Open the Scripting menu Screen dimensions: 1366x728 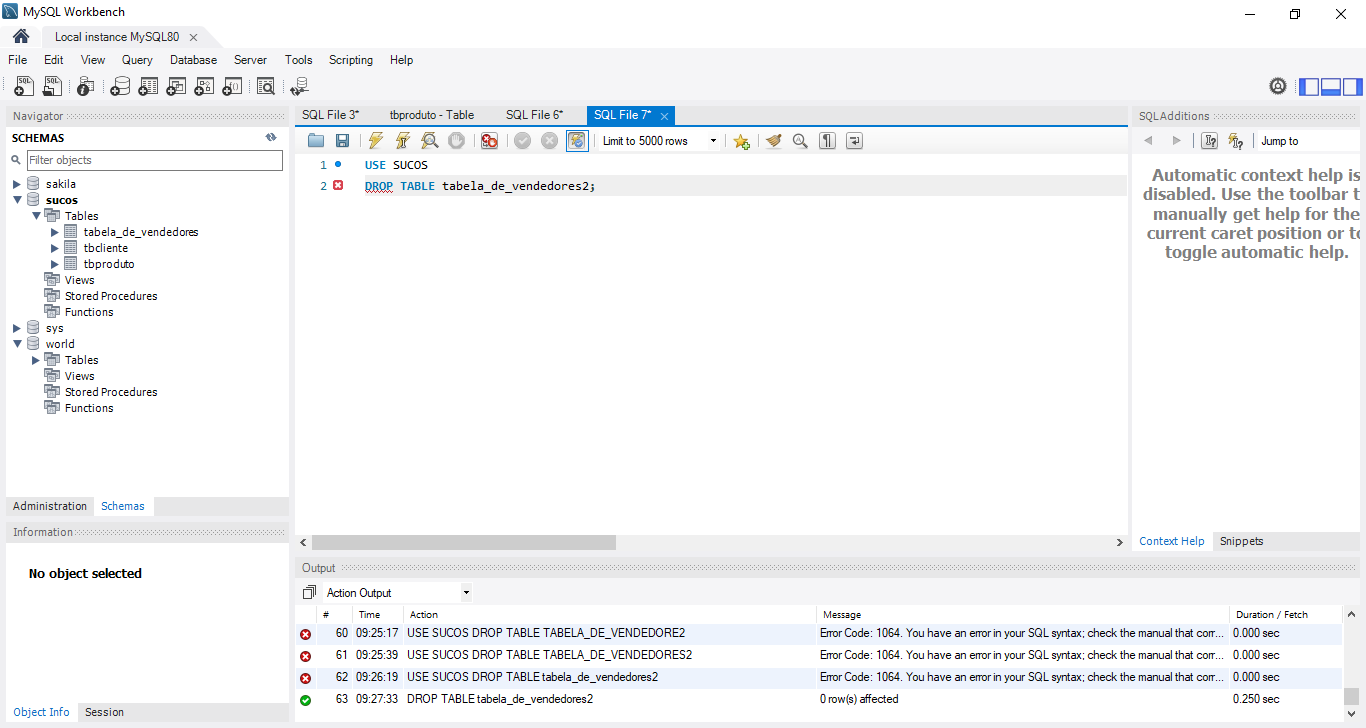tap(350, 60)
